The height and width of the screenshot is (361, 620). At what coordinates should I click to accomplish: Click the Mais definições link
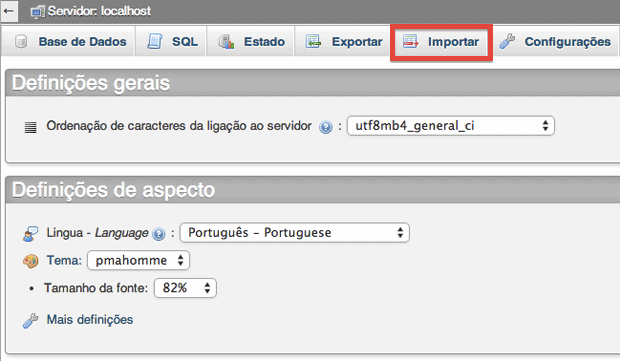[x=90, y=319]
